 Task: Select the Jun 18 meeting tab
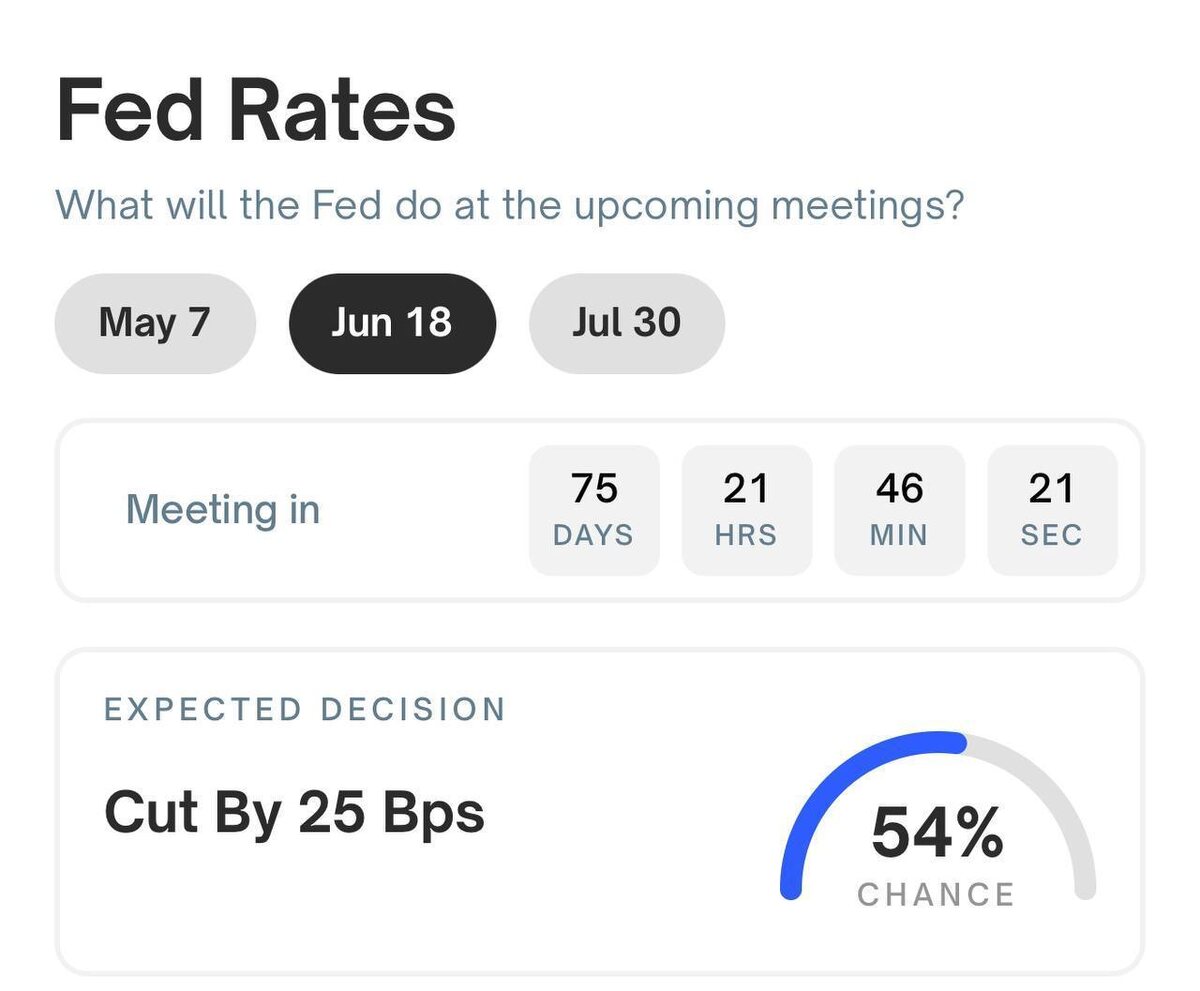391,323
